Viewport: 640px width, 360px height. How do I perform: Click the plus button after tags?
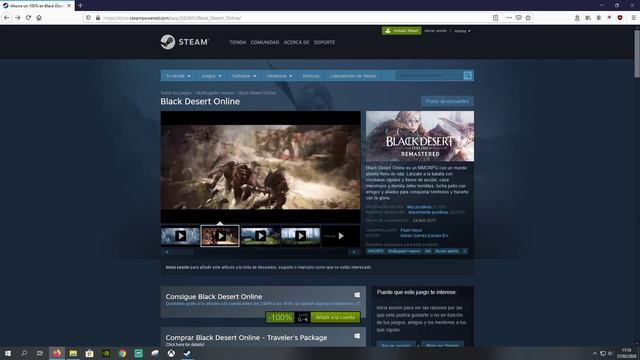(464, 251)
